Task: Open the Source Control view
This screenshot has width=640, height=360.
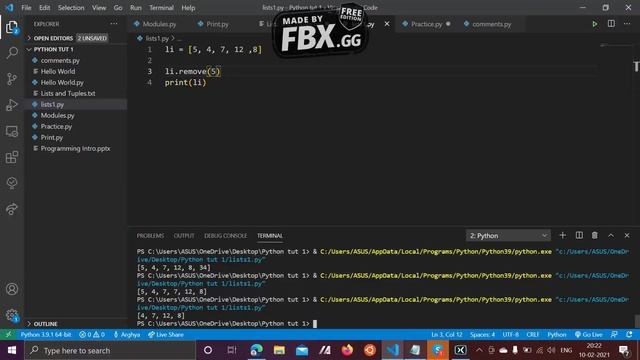Action: (x=12, y=78)
